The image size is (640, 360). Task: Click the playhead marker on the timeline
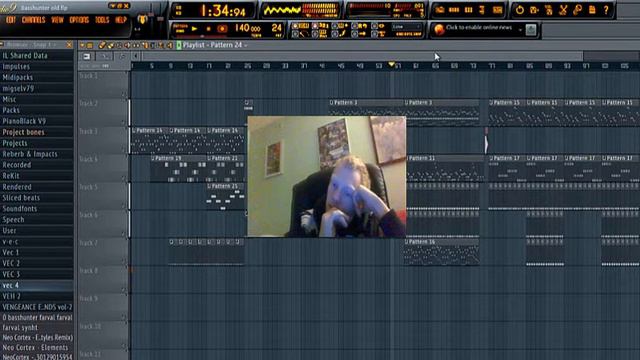pos(391,64)
